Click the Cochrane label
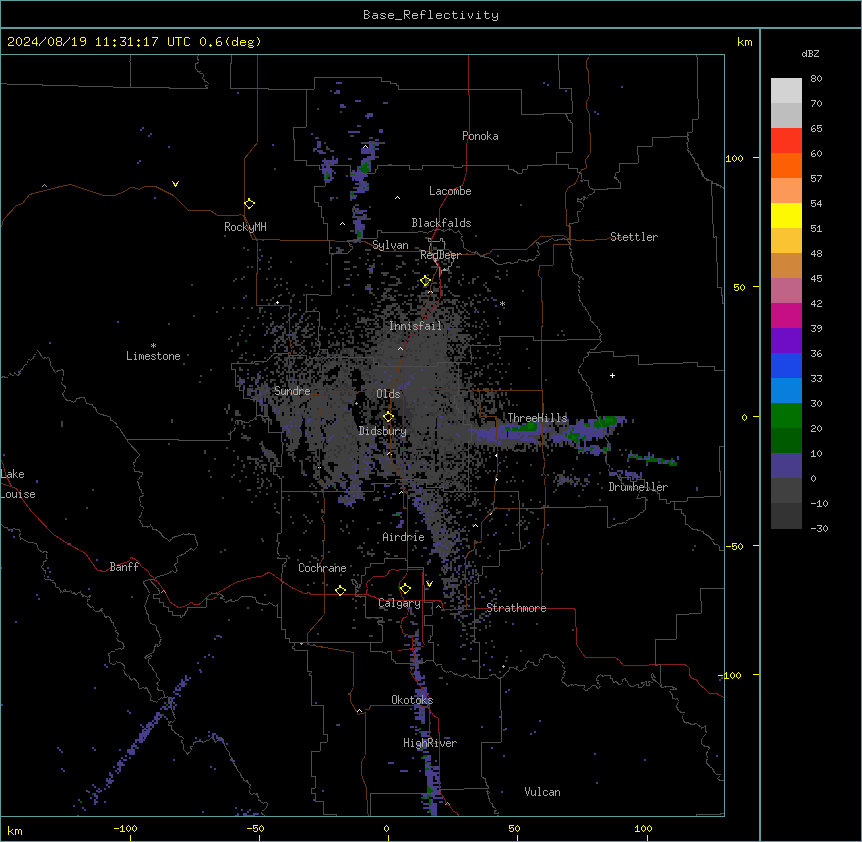The height and width of the screenshot is (842, 862). [x=322, y=568]
